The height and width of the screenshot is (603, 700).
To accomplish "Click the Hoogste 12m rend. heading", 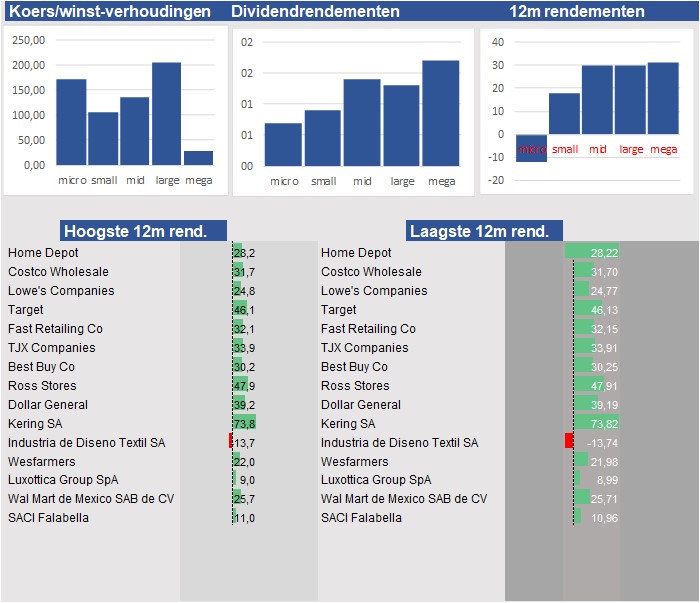I will [143, 231].
